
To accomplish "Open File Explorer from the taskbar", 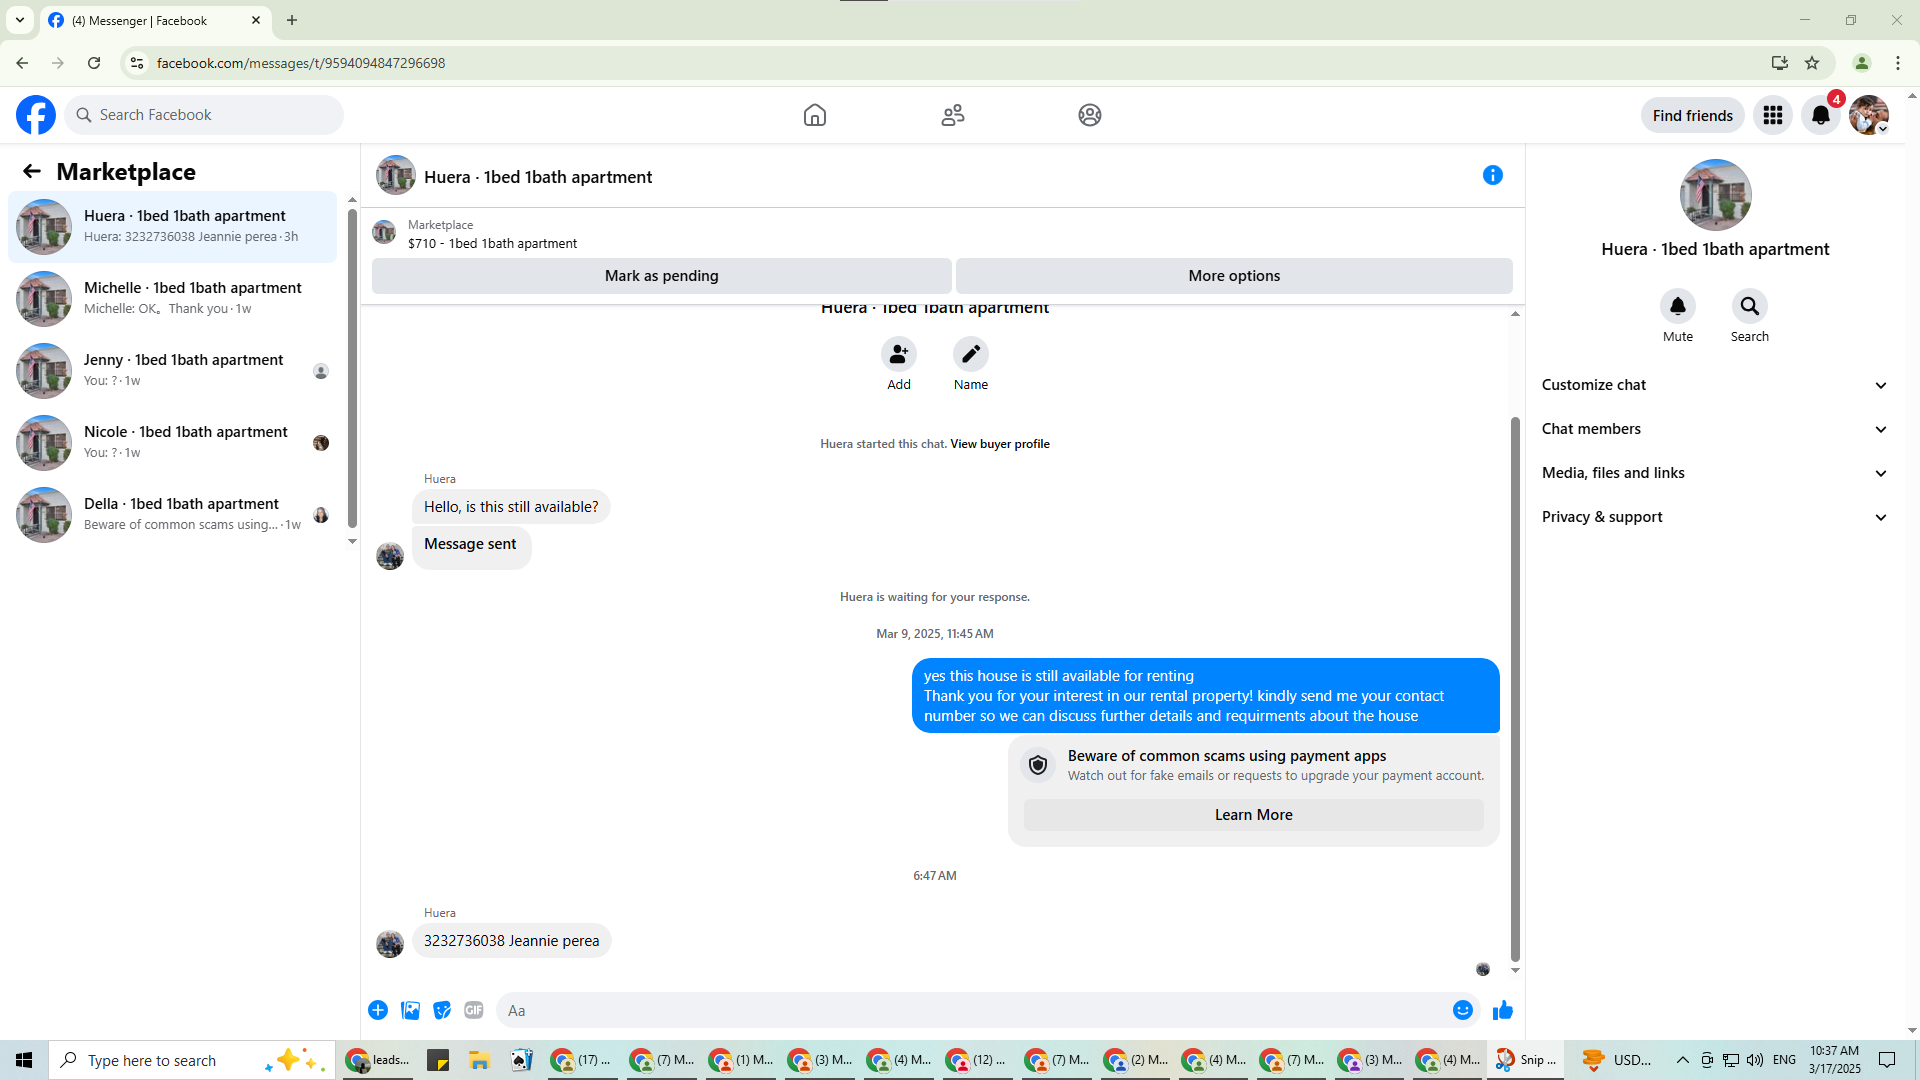I will point(479,1060).
